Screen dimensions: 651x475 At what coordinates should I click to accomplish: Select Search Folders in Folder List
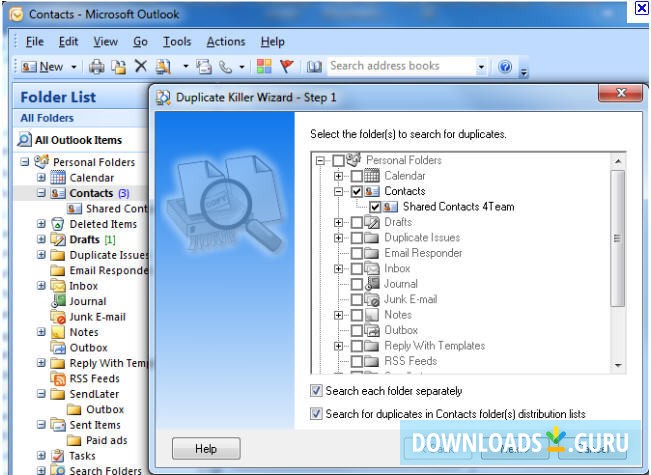pyautogui.click(x=105, y=470)
